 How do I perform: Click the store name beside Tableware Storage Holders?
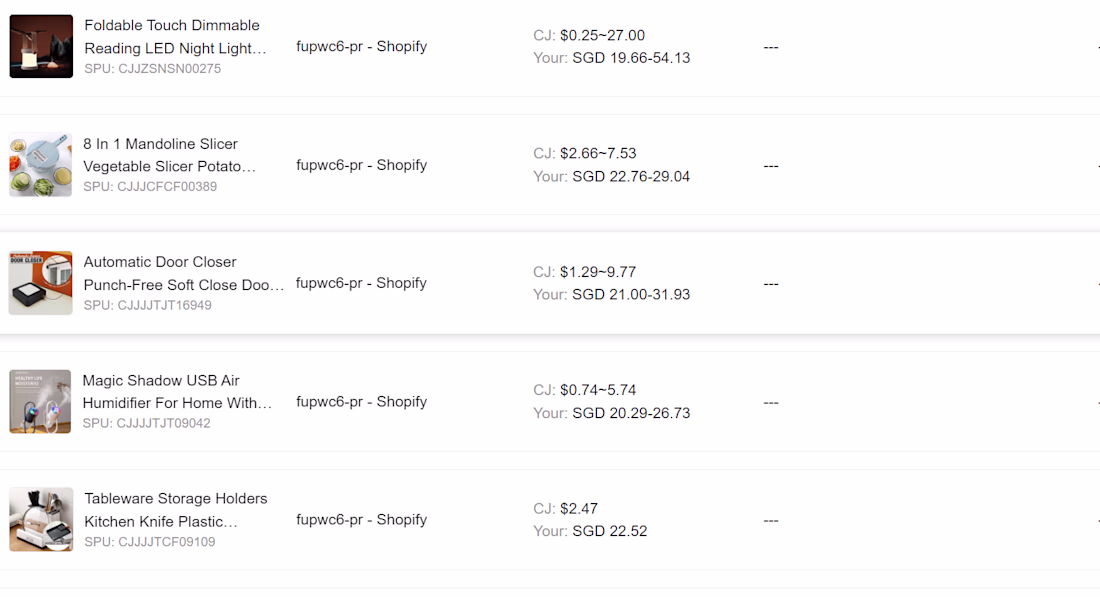pos(361,520)
